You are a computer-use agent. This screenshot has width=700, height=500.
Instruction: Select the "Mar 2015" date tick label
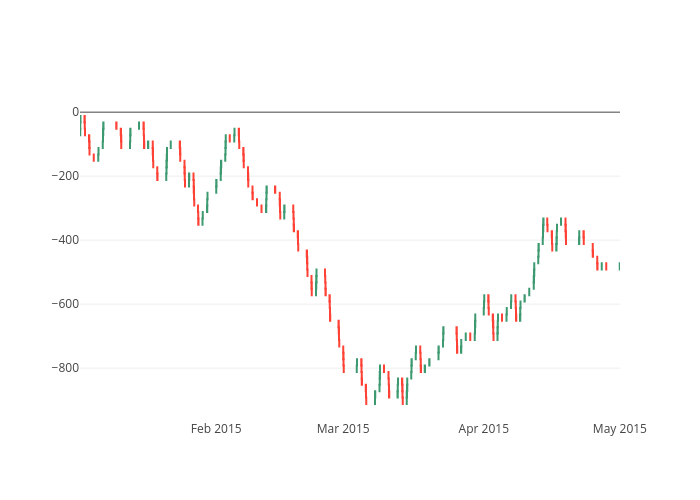(343, 429)
